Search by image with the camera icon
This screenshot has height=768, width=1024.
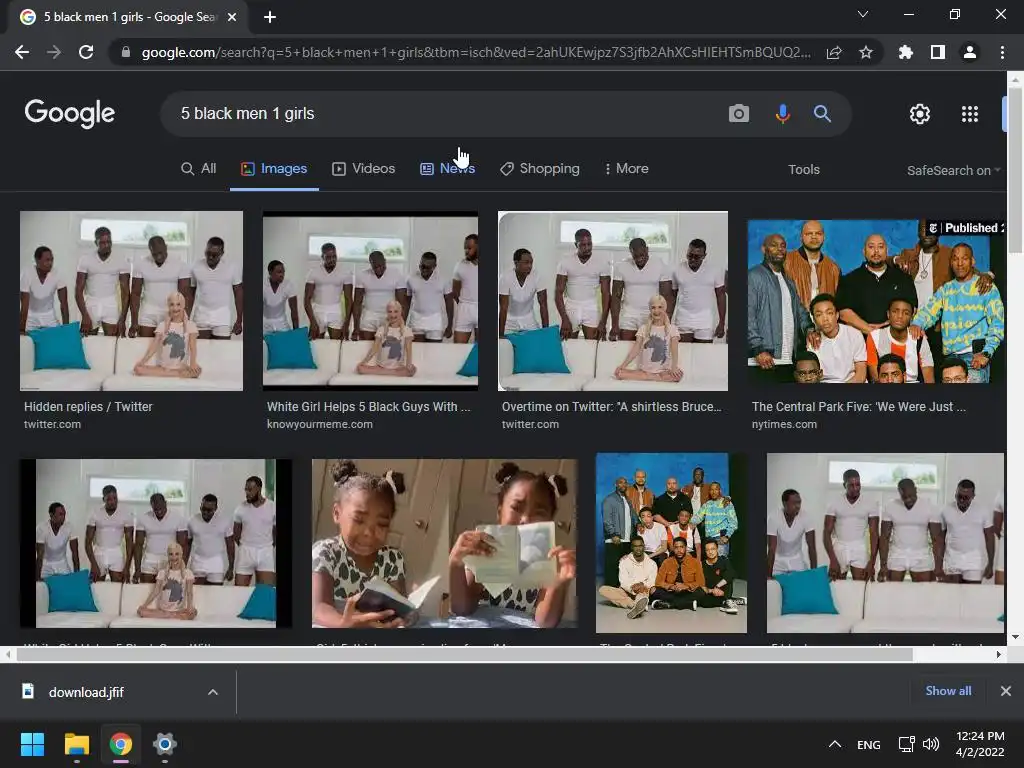point(739,114)
